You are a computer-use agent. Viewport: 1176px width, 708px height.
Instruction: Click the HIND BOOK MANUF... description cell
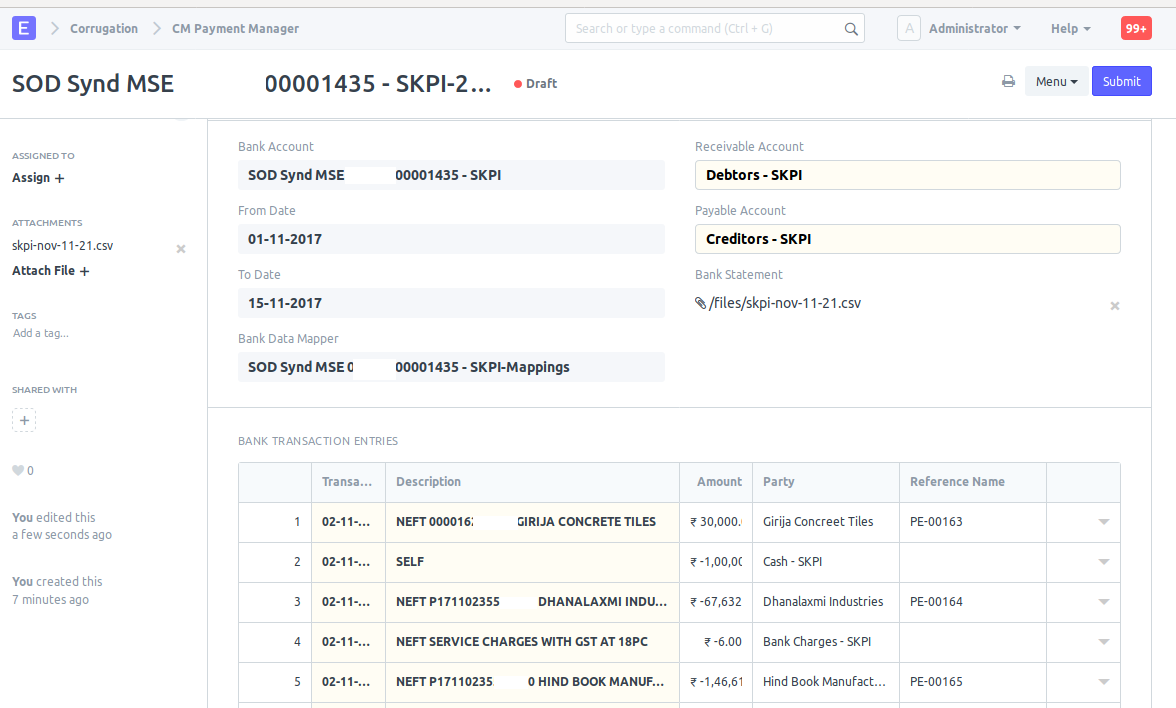tap(532, 682)
